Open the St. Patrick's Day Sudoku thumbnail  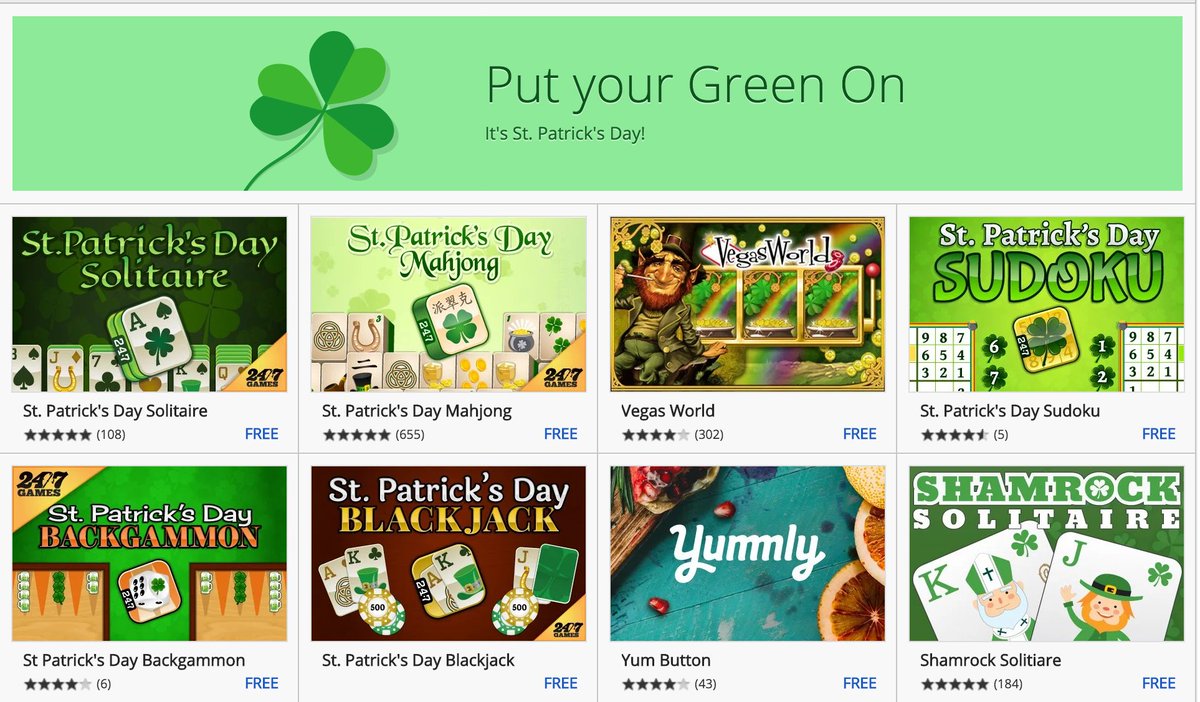tap(1046, 304)
